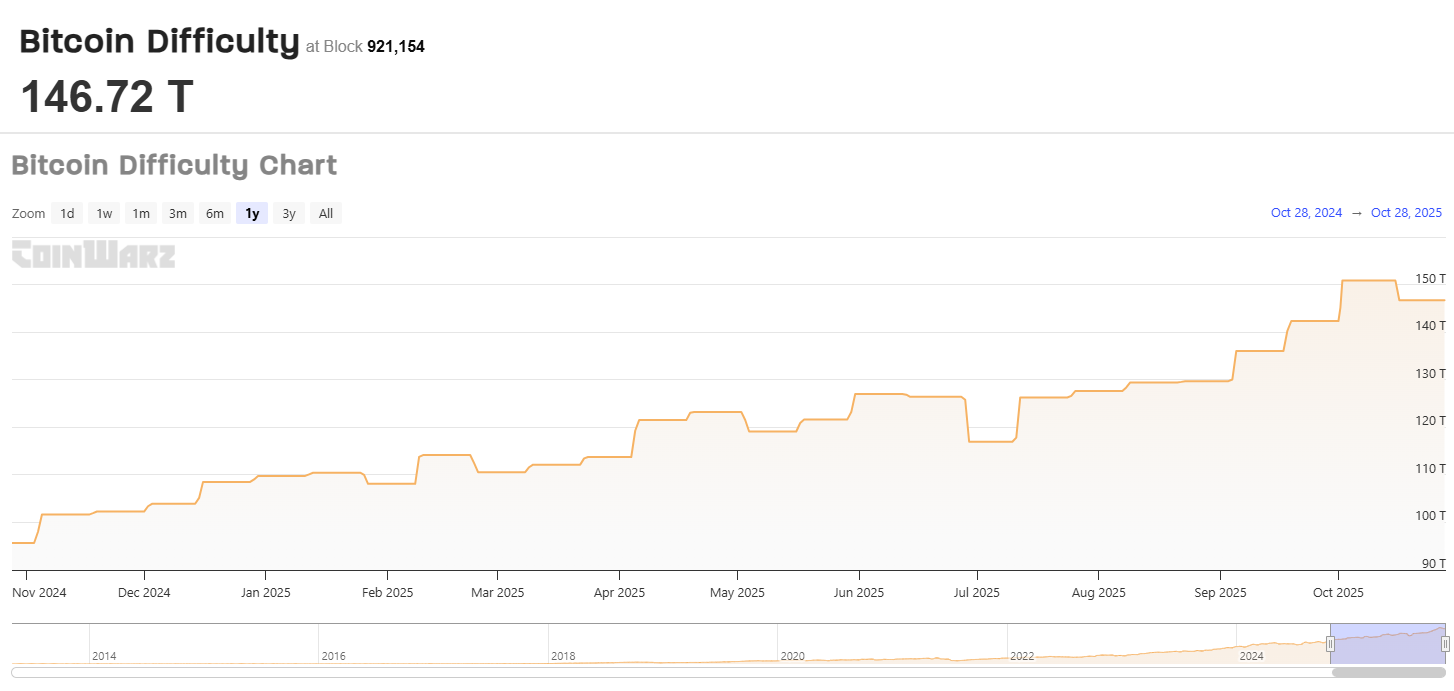The width and height of the screenshot is (1454, 691).
Task: Open the Oct 28, 2025 end date
Action: [x=1406, y=212]
